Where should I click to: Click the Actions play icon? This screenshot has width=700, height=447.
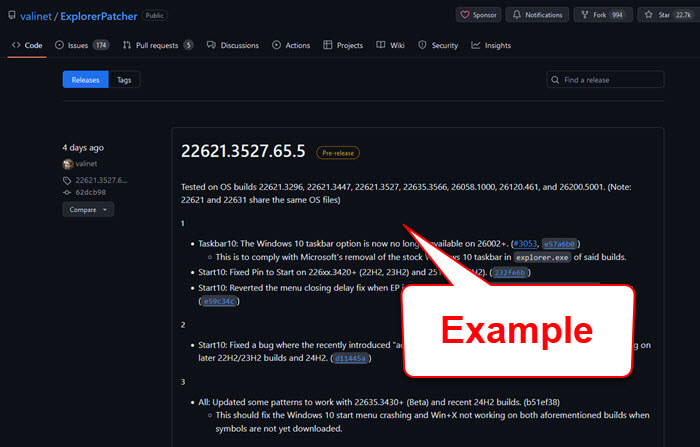(x=276, y=45)
